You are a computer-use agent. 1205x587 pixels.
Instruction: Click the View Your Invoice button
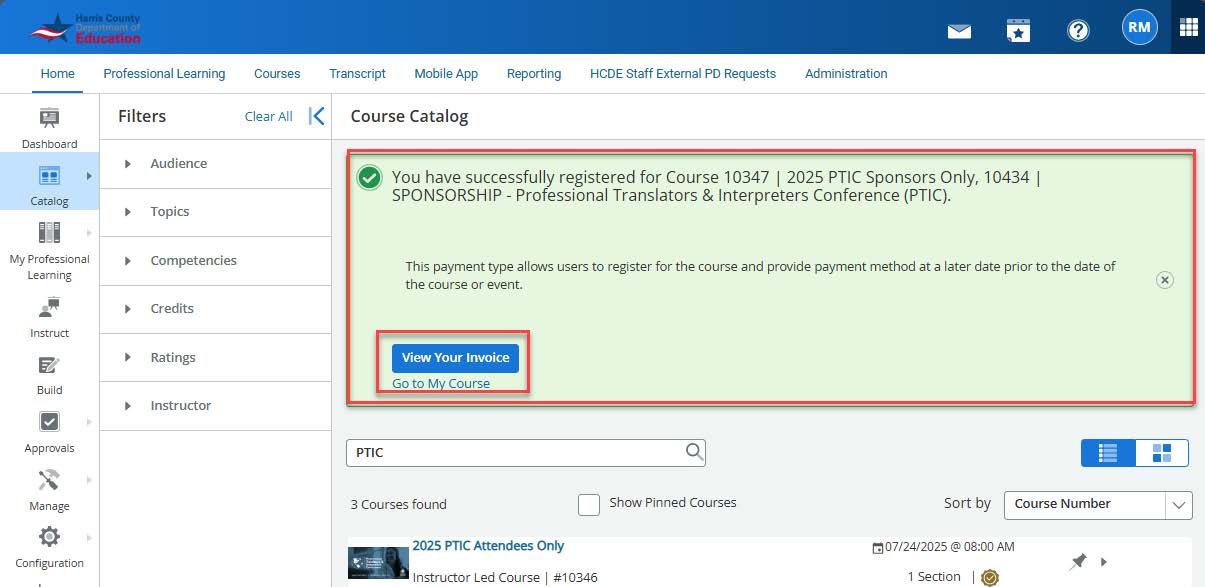pos(455,357)
